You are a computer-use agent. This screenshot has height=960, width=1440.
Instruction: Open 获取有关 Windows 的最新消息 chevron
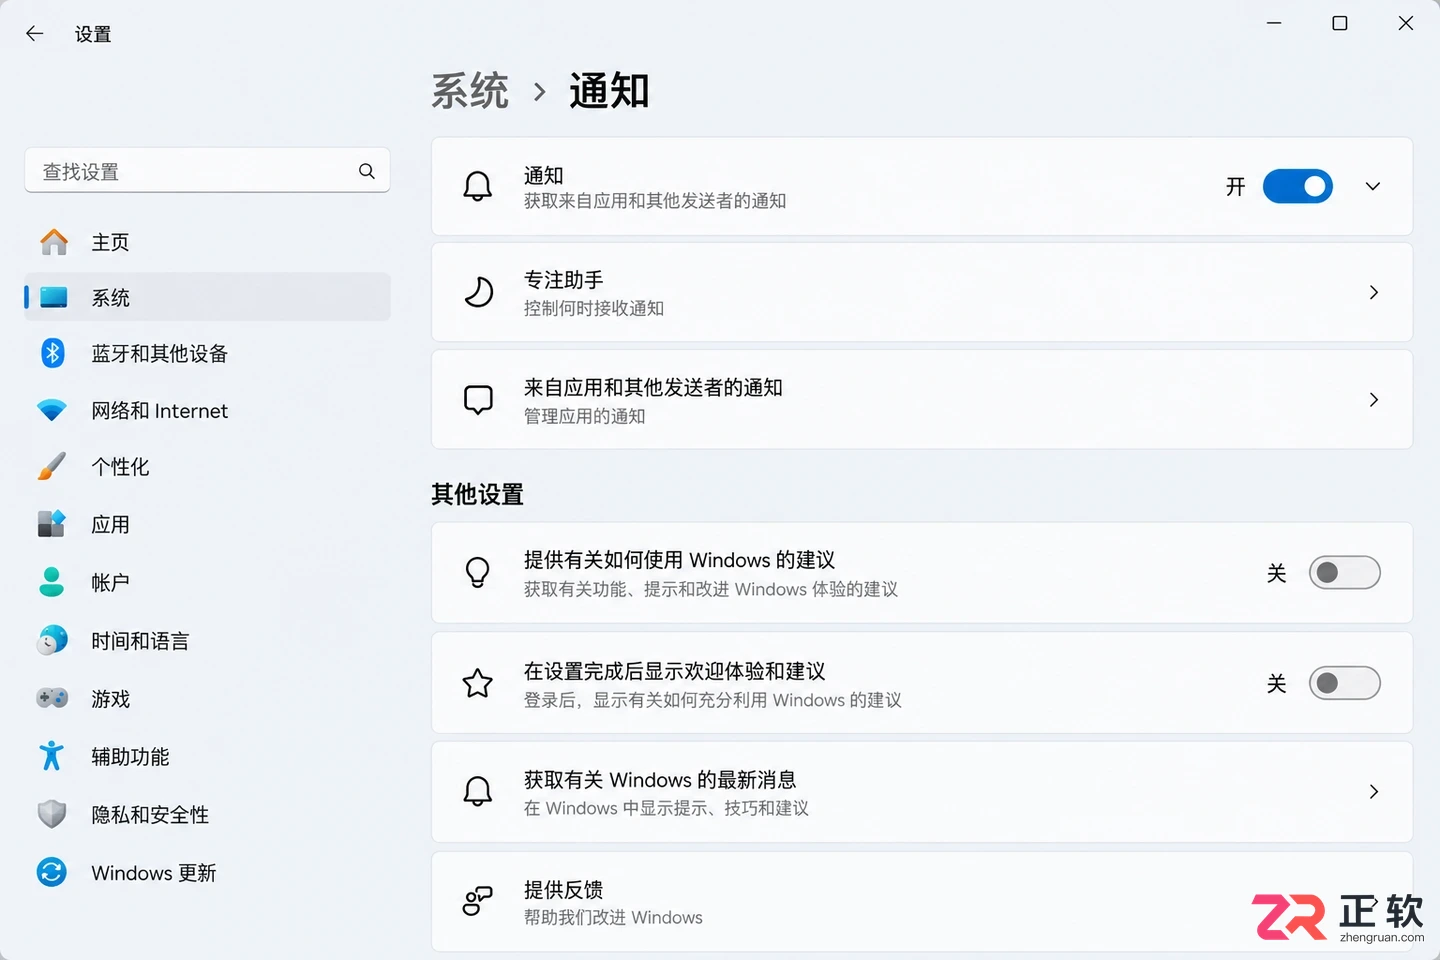click(1374, 792)
